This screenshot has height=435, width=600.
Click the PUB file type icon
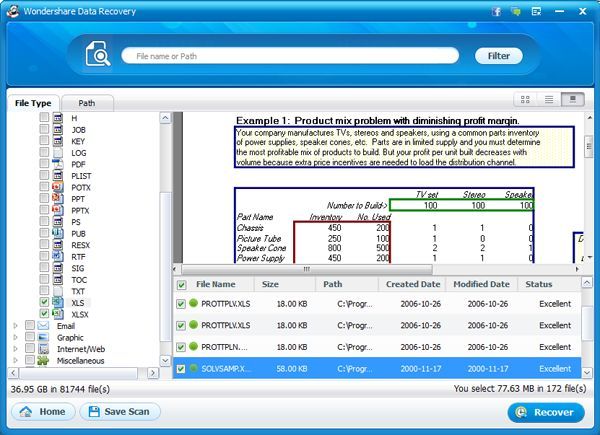click(x=58, y=233)
